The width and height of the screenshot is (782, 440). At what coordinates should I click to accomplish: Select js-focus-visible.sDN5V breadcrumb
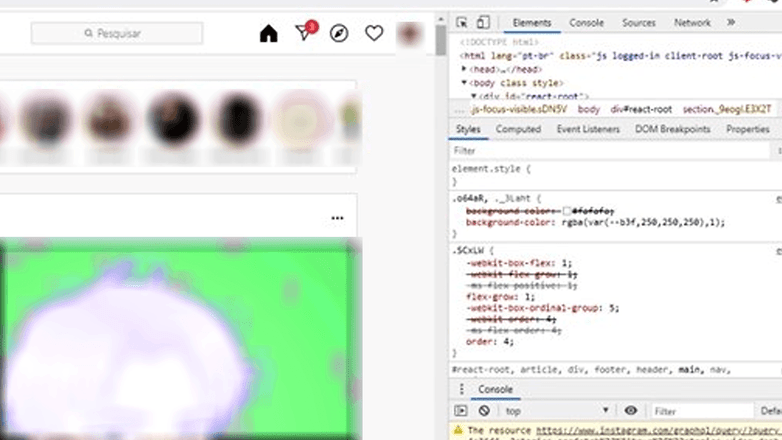click(519, 109)
